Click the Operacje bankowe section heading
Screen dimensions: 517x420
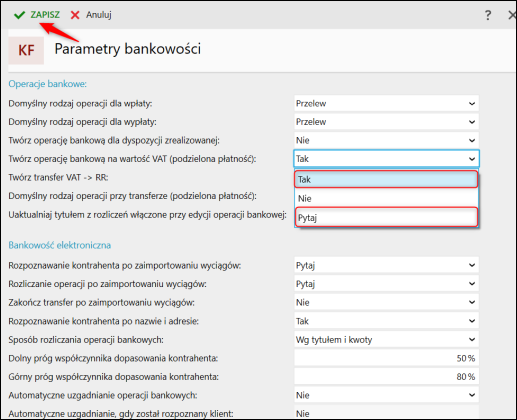click(x=47, y=84)
